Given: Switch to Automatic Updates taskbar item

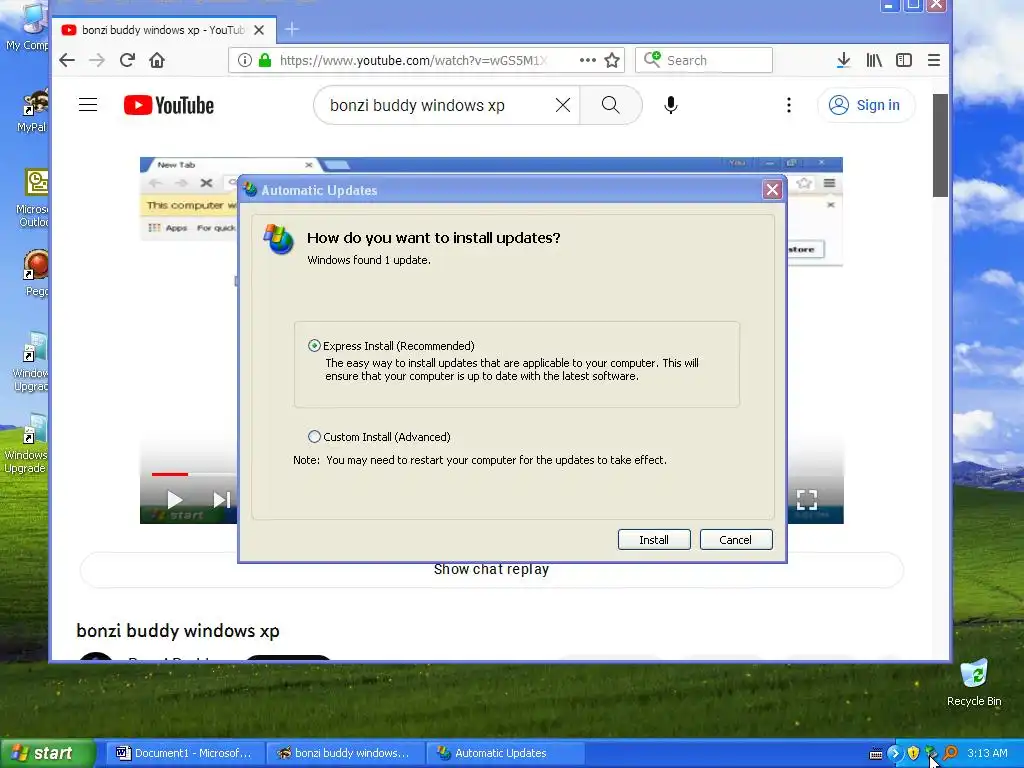Looking at the screenshot, I should tap(505, 753).
